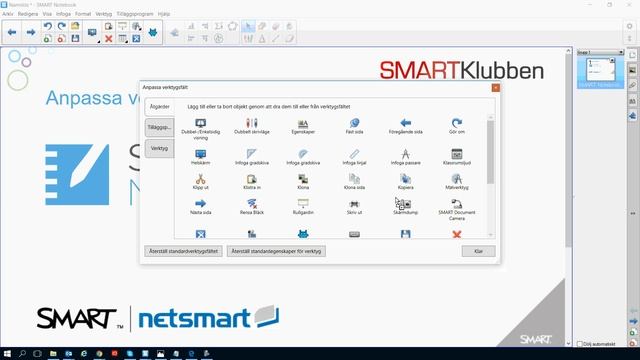
Task: Select the Fäst sida icon
Action: (354, 123)
